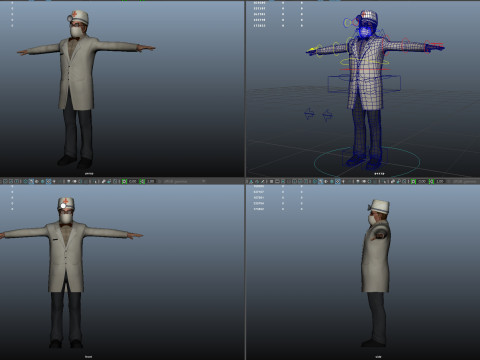
Task: Toggle Wireframe on Shaded in side panel toolbar
Action: tap(332, 181)
